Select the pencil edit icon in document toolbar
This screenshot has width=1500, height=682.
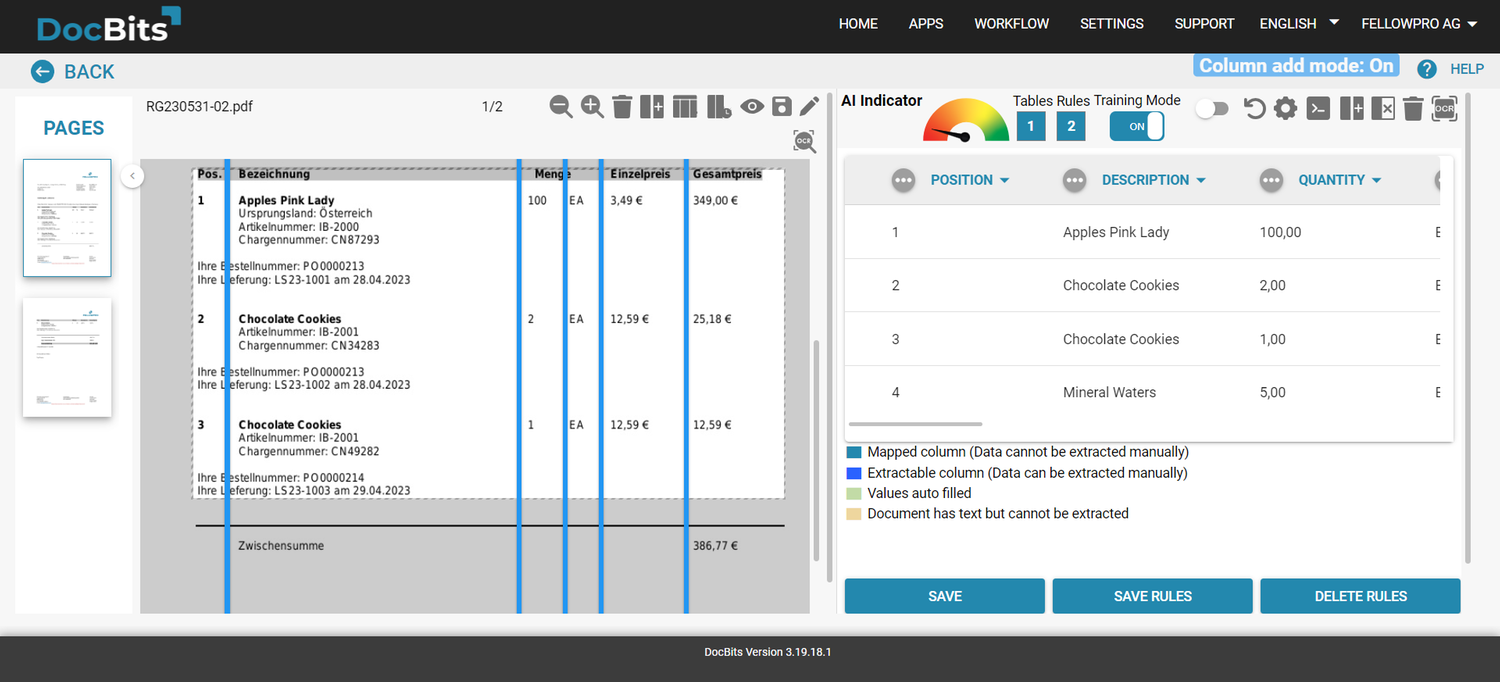pos(810,106)
